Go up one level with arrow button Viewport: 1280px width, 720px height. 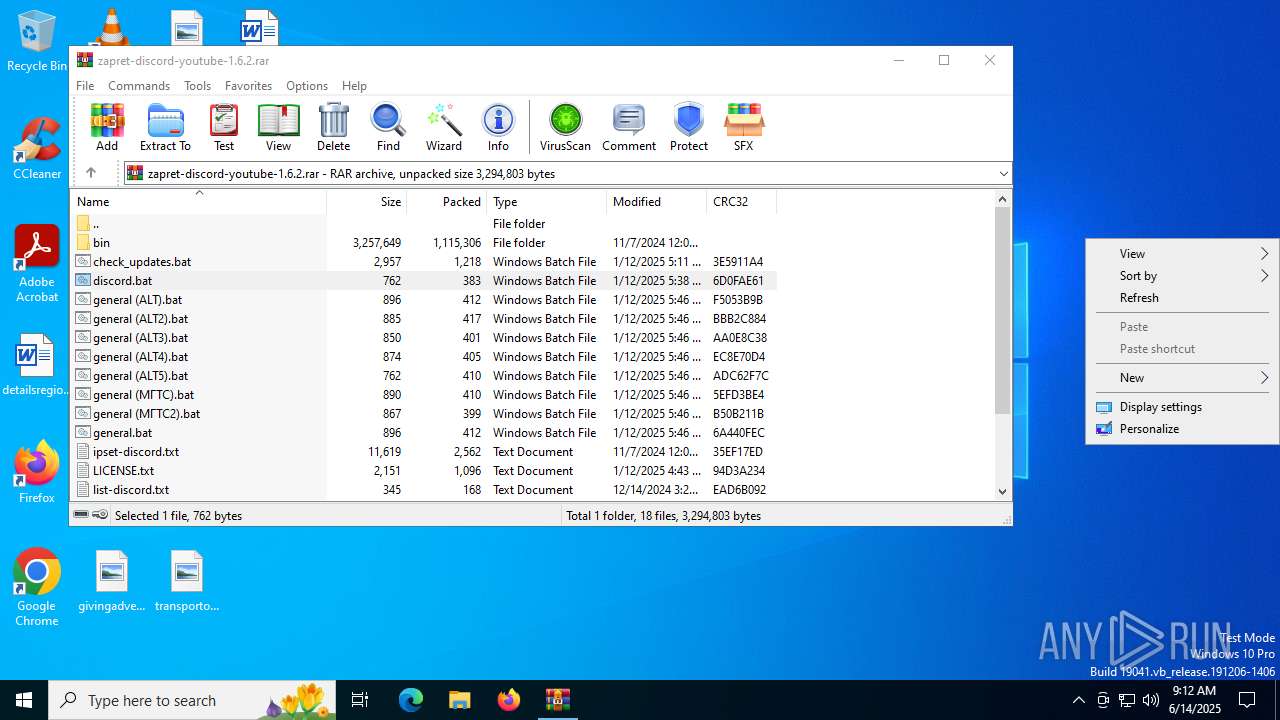click(x=91, y=173)
